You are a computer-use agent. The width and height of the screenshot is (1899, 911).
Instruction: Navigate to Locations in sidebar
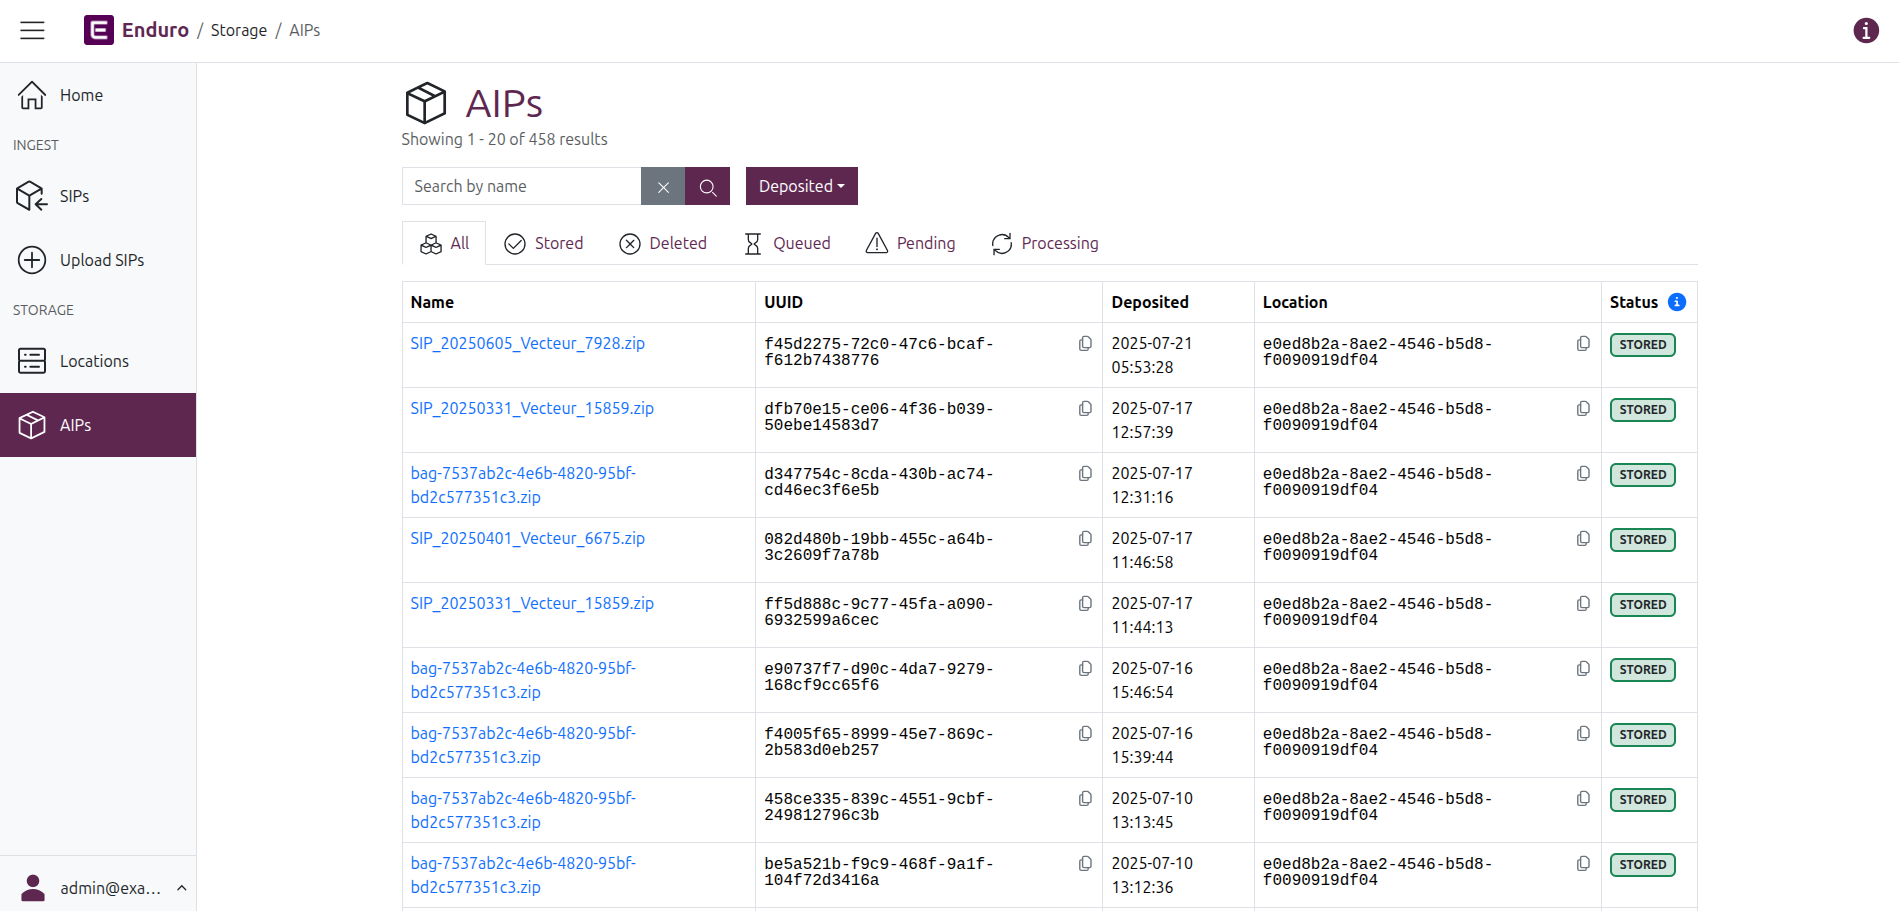click(98, 361)
